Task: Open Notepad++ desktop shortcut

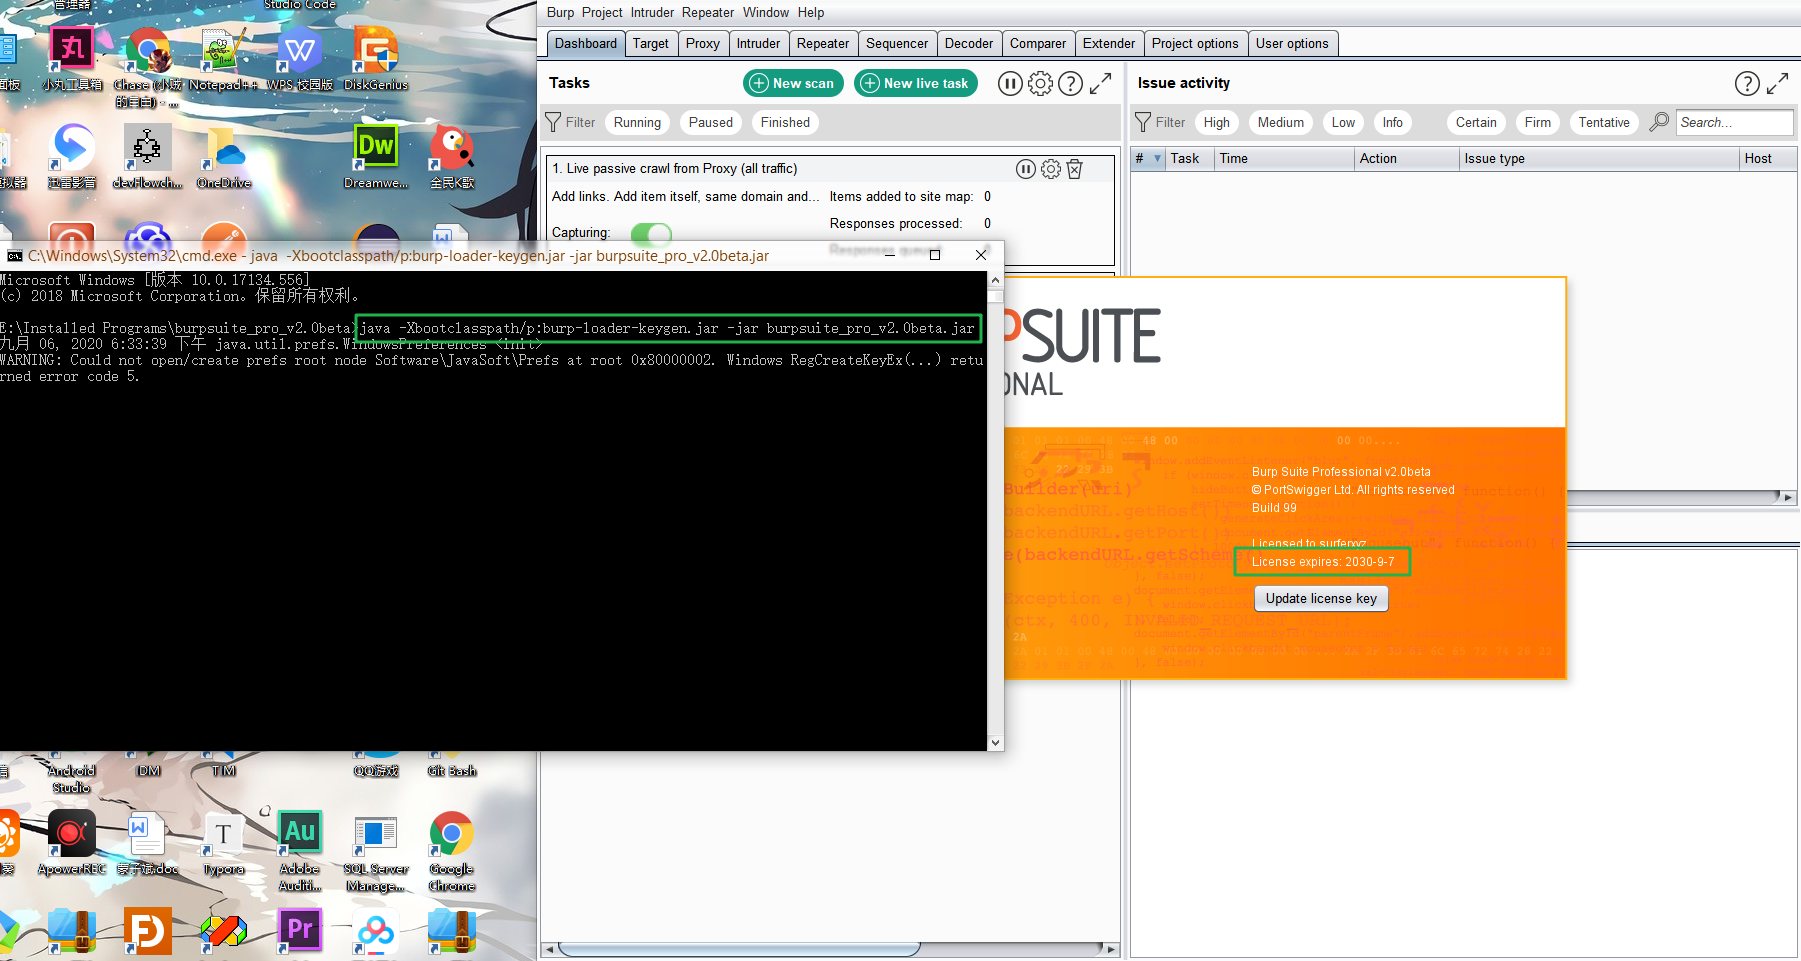Action: pos(223,60)
